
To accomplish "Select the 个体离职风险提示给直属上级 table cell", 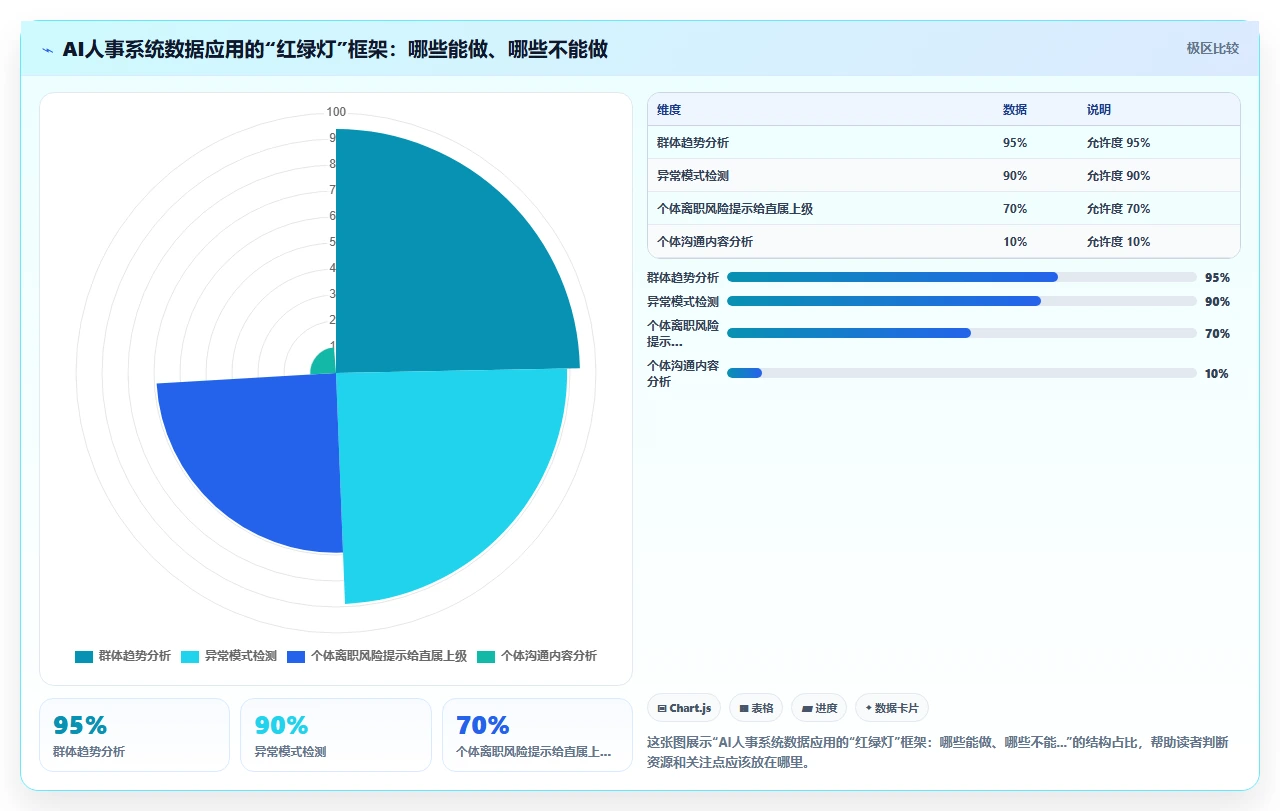I will pyautogui.click(x=735, y=209).
